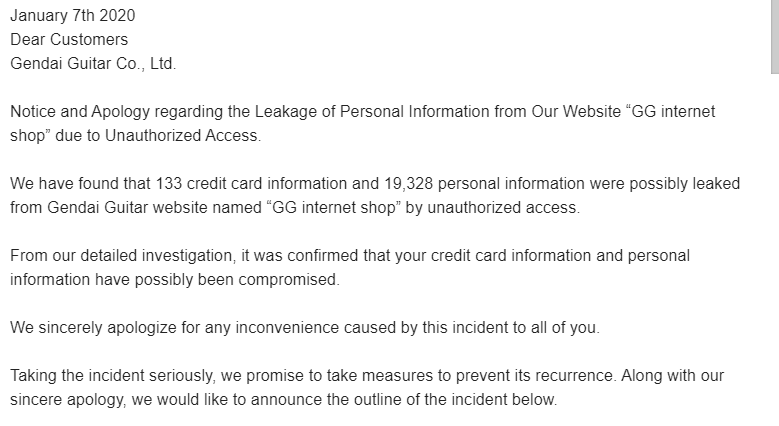Image resolution: width=779 pixels, height=426 pixels.
Task: Click the "Dear Customers" greeting line
Action: 69,40
